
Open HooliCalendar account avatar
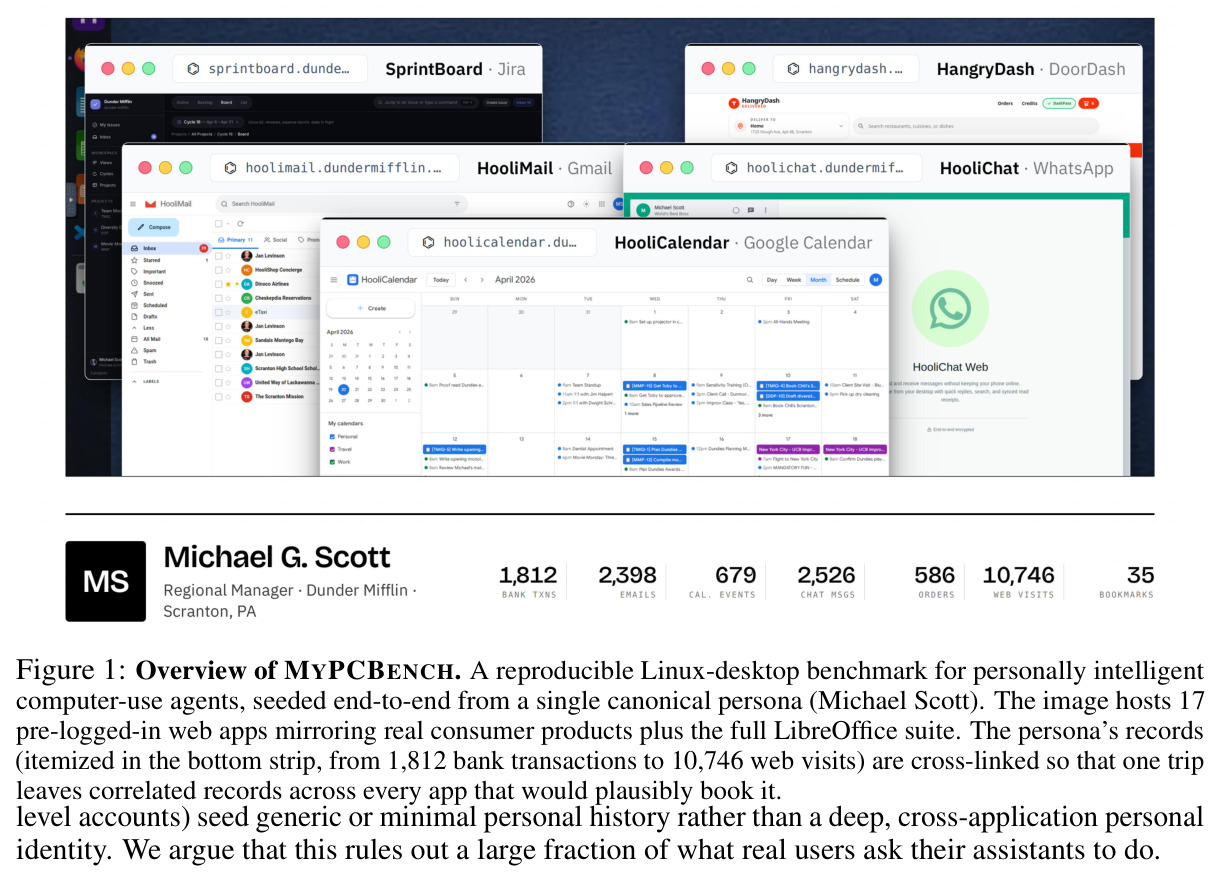coord(876,280)
